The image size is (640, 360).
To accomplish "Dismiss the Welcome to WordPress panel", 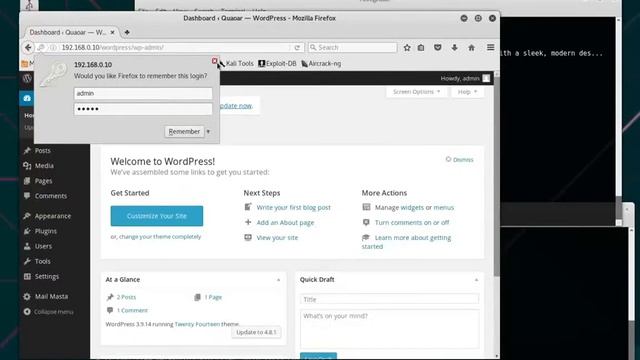I will 460,160.
